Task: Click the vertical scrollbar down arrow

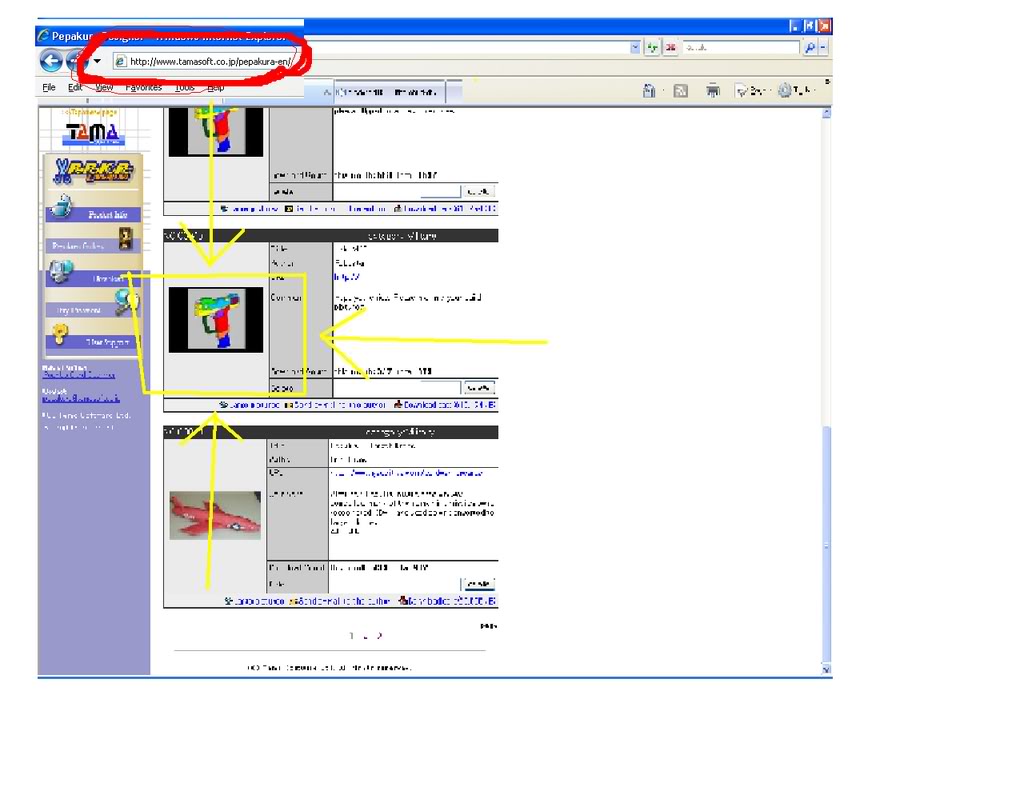Action: [x=826, y=669]
